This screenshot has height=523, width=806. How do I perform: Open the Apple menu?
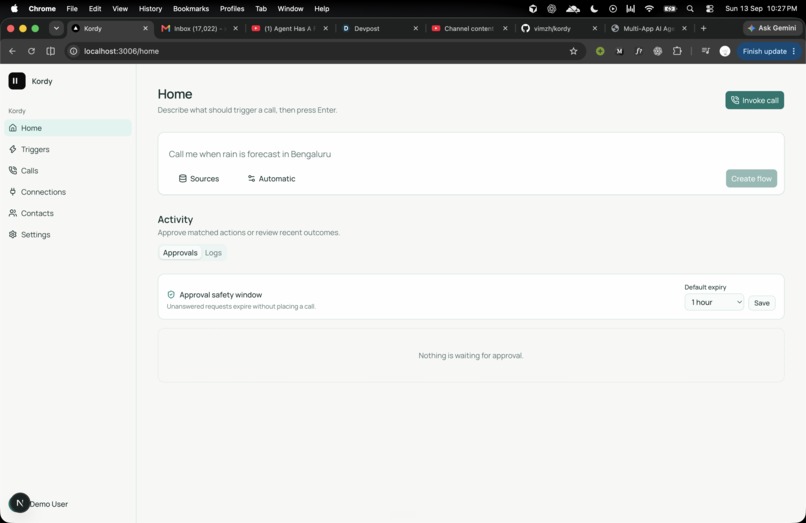click(14, 8)
